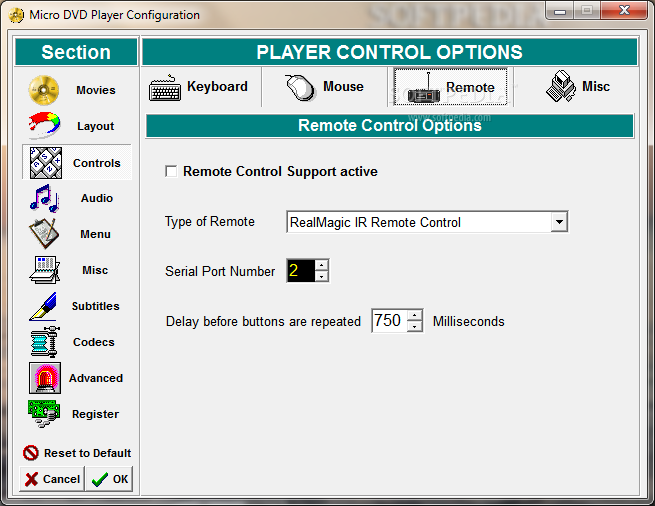Switch to the Misc tab label at top
Image resolution: width=655 pixels, height=506 pixels.
pyautogui.click(x=596, y=86)
